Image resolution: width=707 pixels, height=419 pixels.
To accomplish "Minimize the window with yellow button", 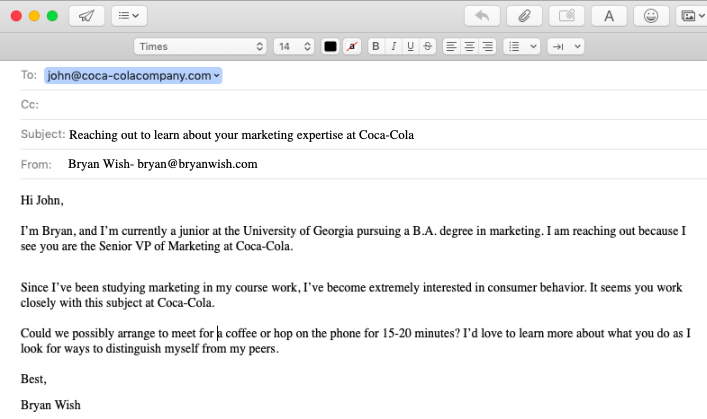I will (34, 16).
